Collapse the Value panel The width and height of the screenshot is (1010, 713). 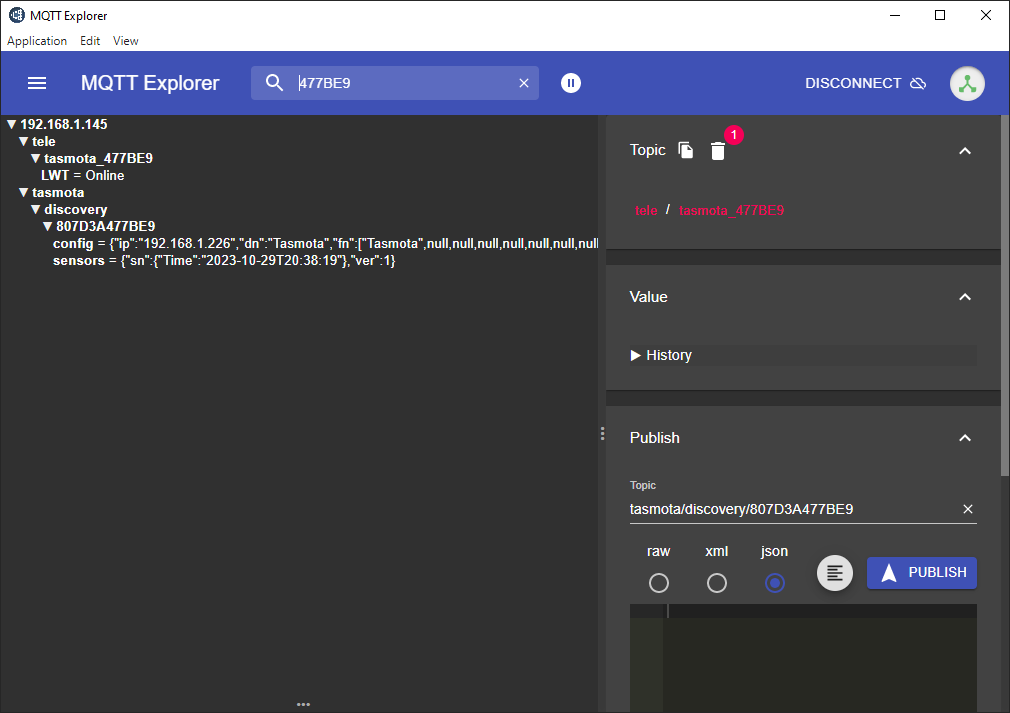coord(965,297)
